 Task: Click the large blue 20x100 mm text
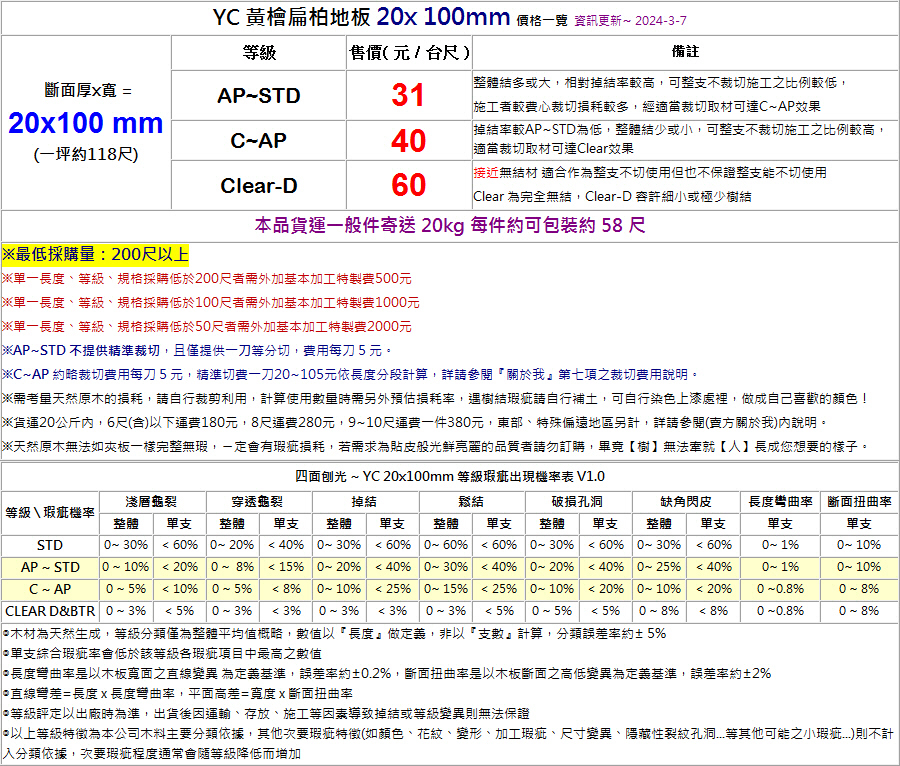(x=86, y=123)
